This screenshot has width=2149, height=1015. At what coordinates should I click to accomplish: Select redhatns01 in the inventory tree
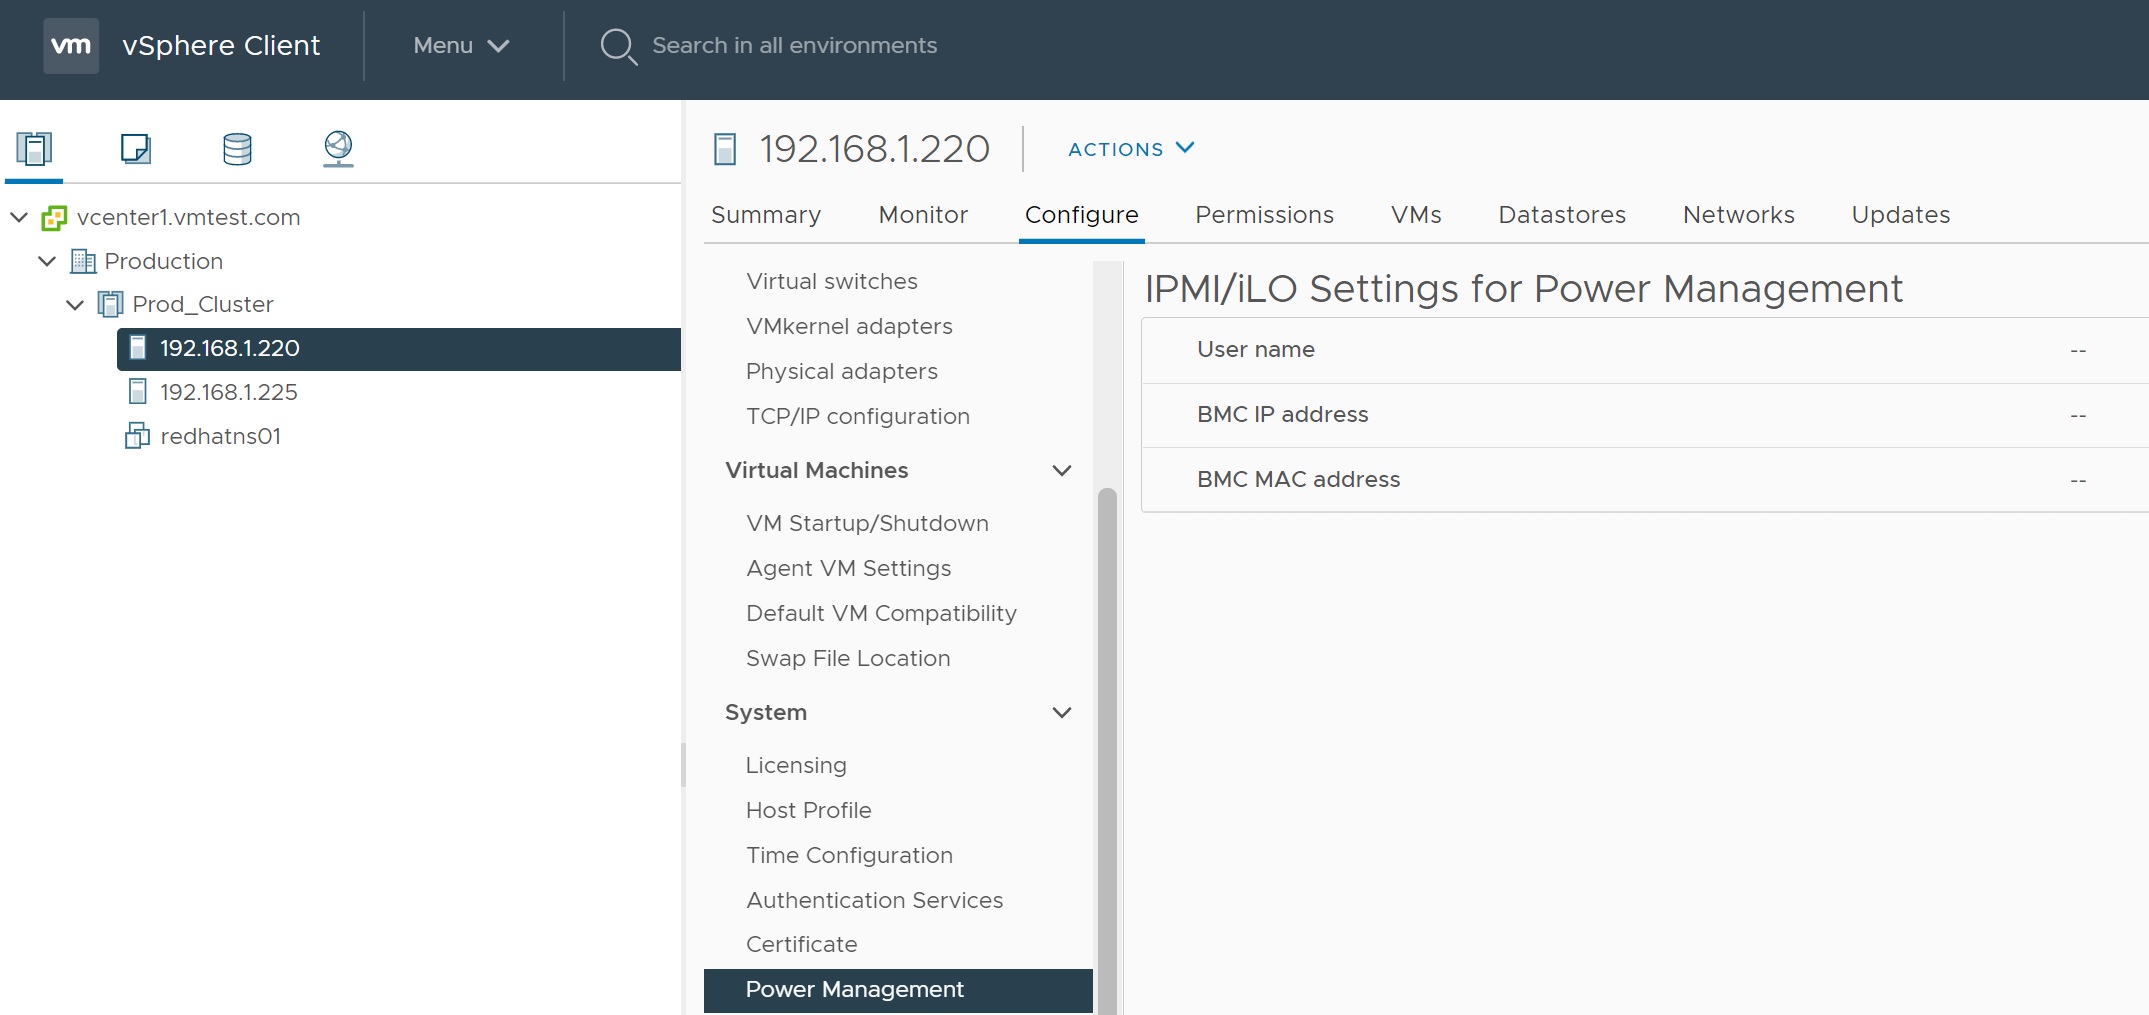tap(221, 436)
